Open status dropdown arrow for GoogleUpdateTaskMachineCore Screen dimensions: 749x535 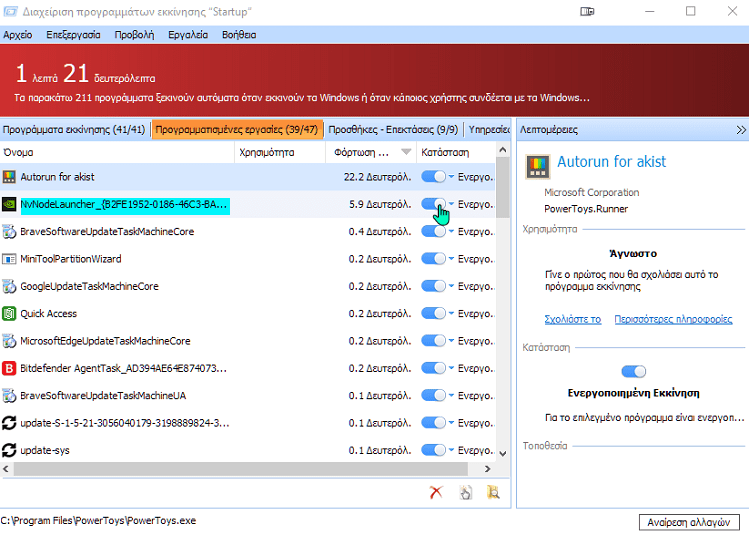pyautogui.click(x=451, y=286)
